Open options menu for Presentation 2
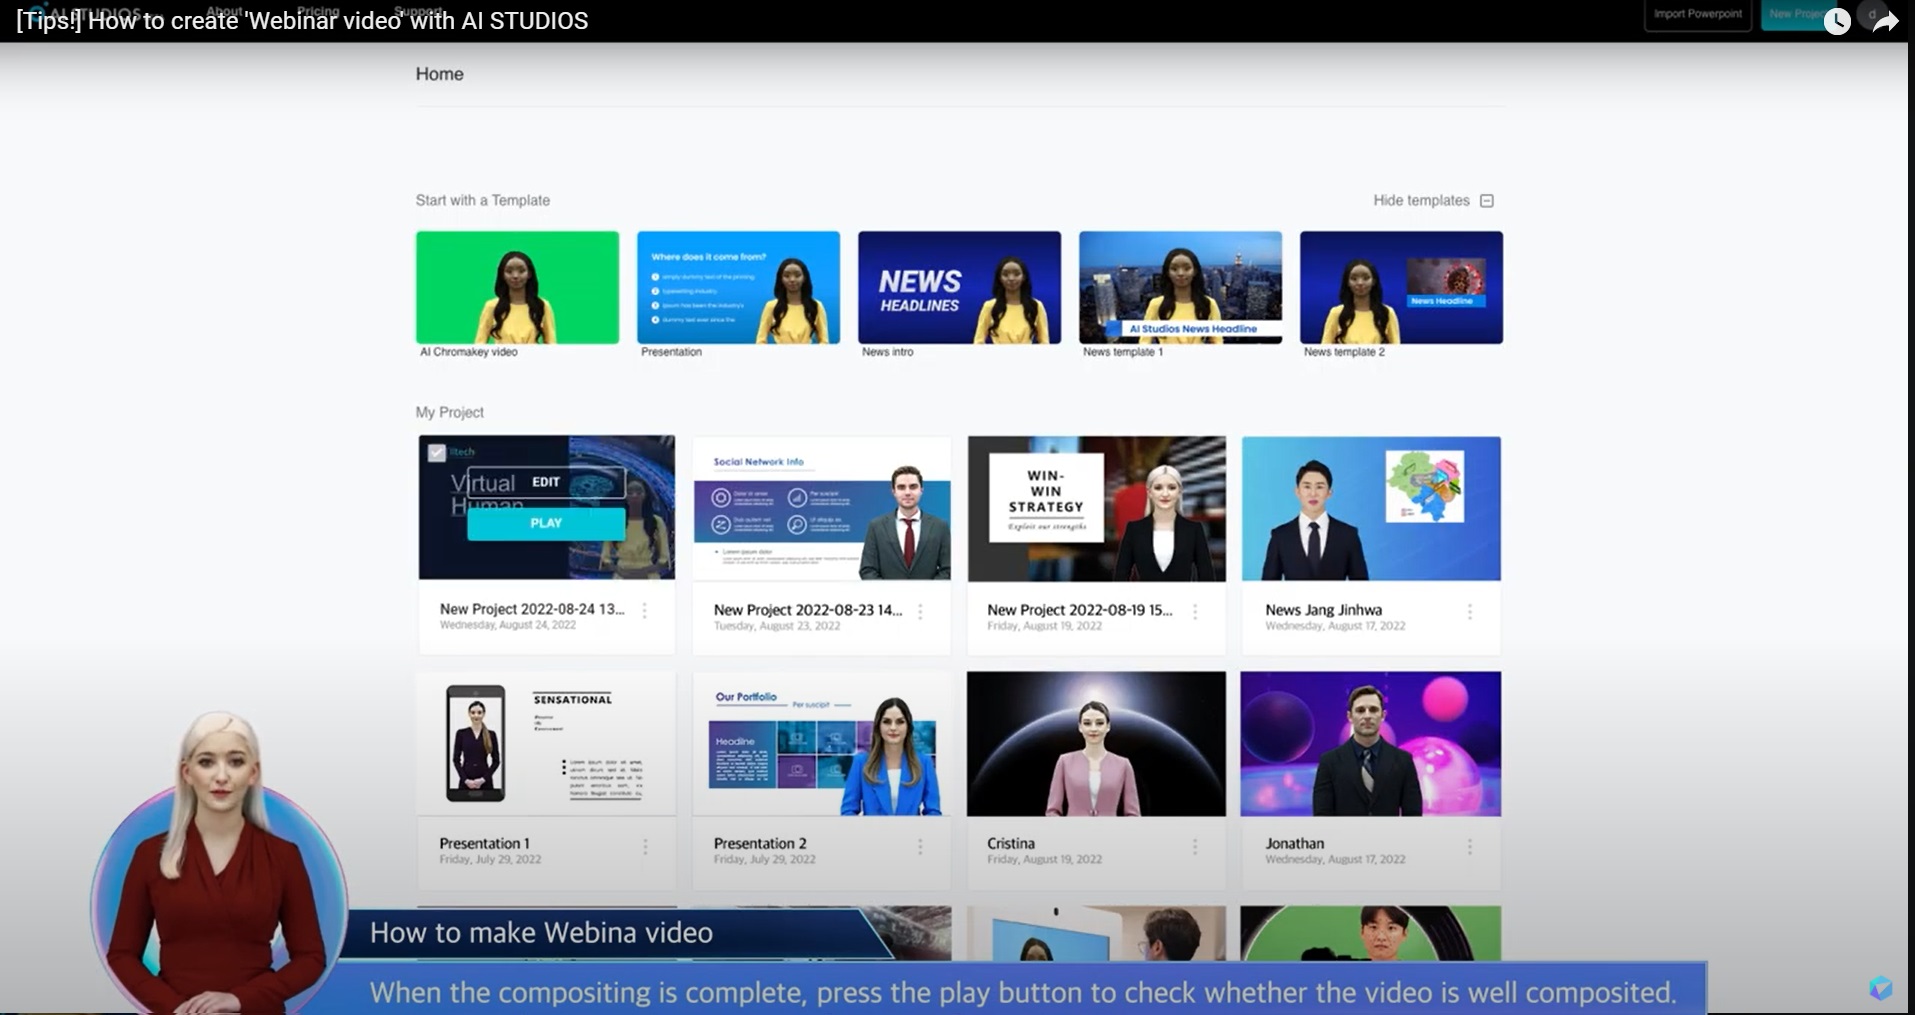 (x=920, y=847)
